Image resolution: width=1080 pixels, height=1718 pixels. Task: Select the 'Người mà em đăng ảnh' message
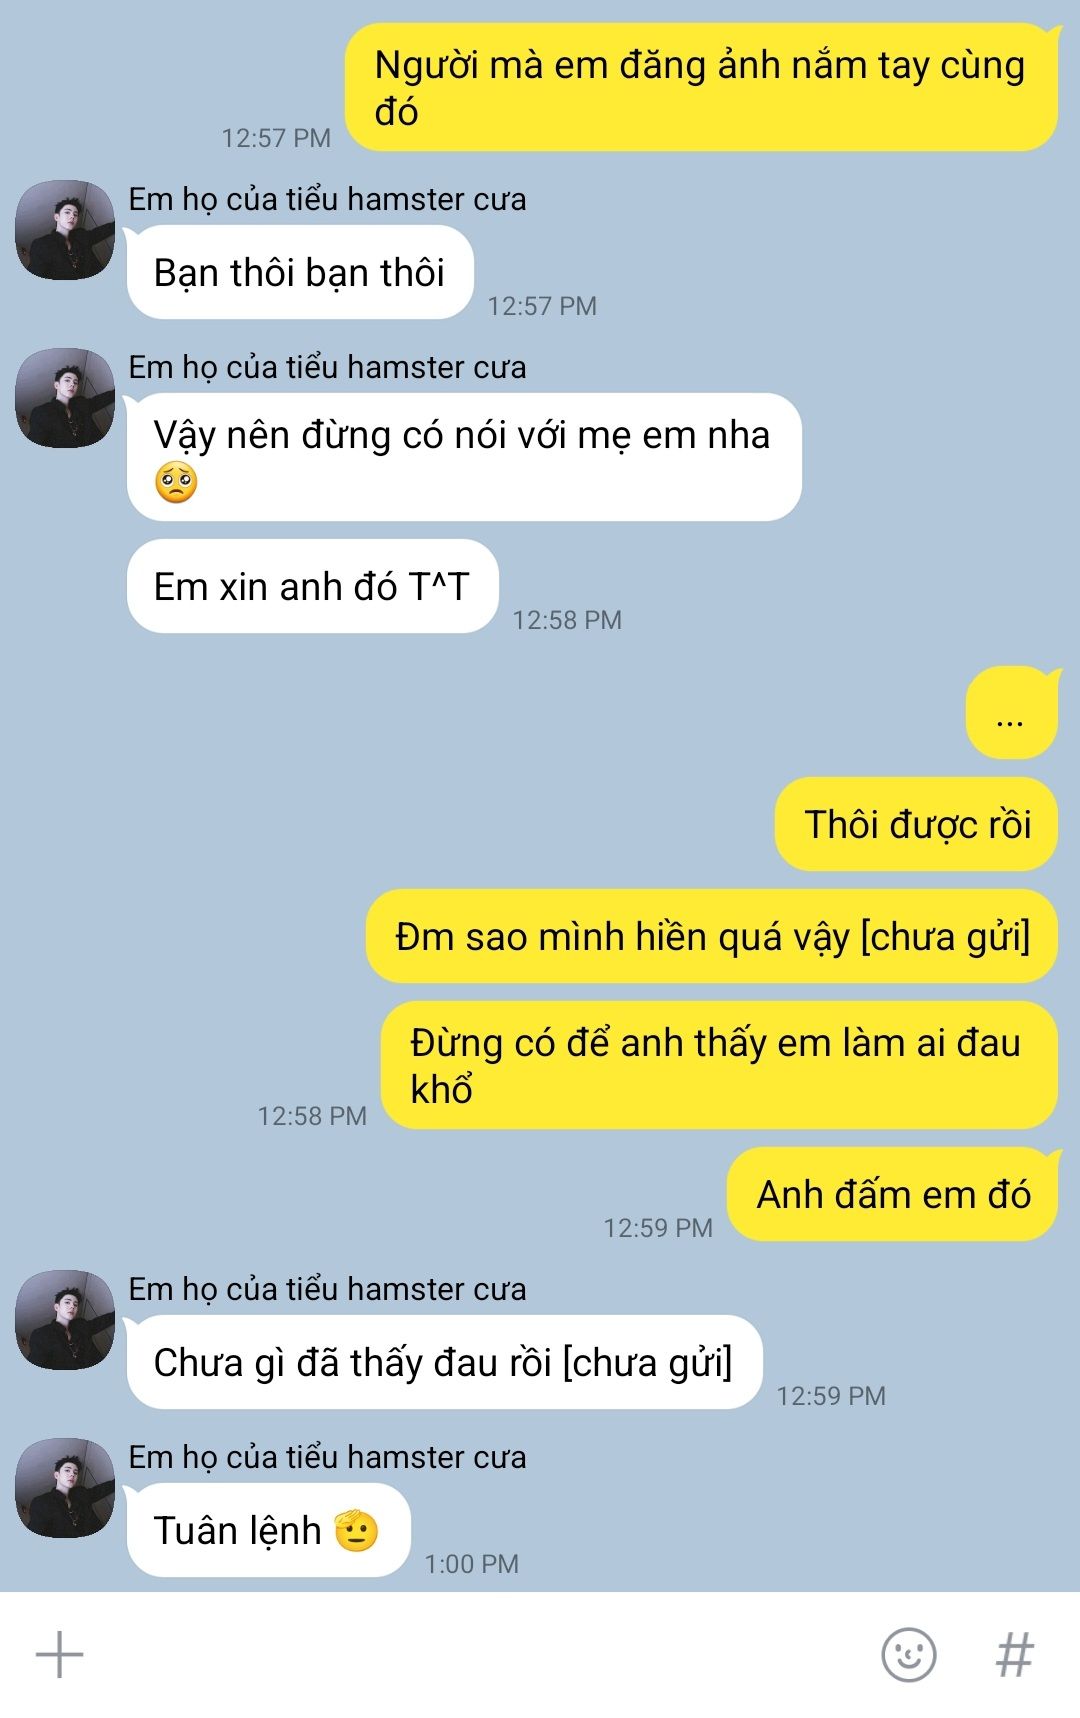pyautogui.click(x=701, y=88)
